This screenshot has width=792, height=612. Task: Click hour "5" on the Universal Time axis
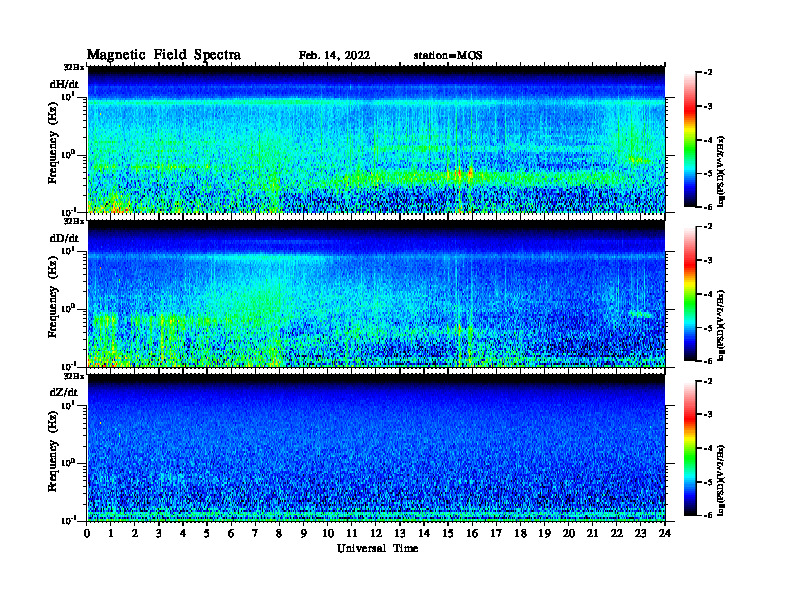[207, 534]
